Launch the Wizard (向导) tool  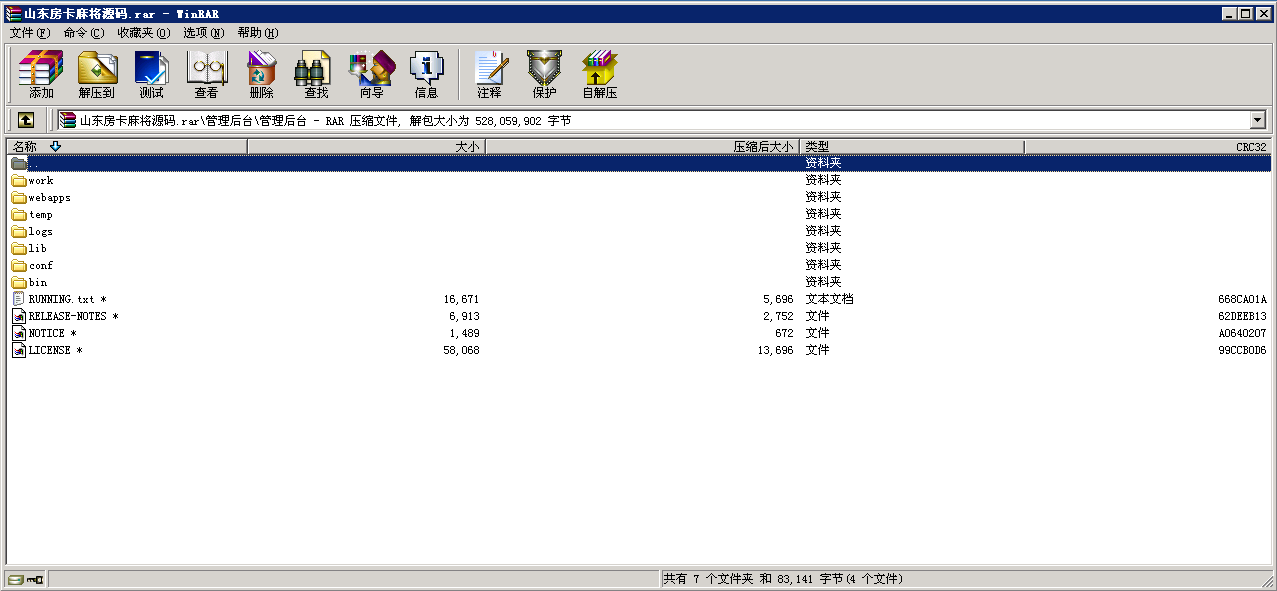coord(371,75)
